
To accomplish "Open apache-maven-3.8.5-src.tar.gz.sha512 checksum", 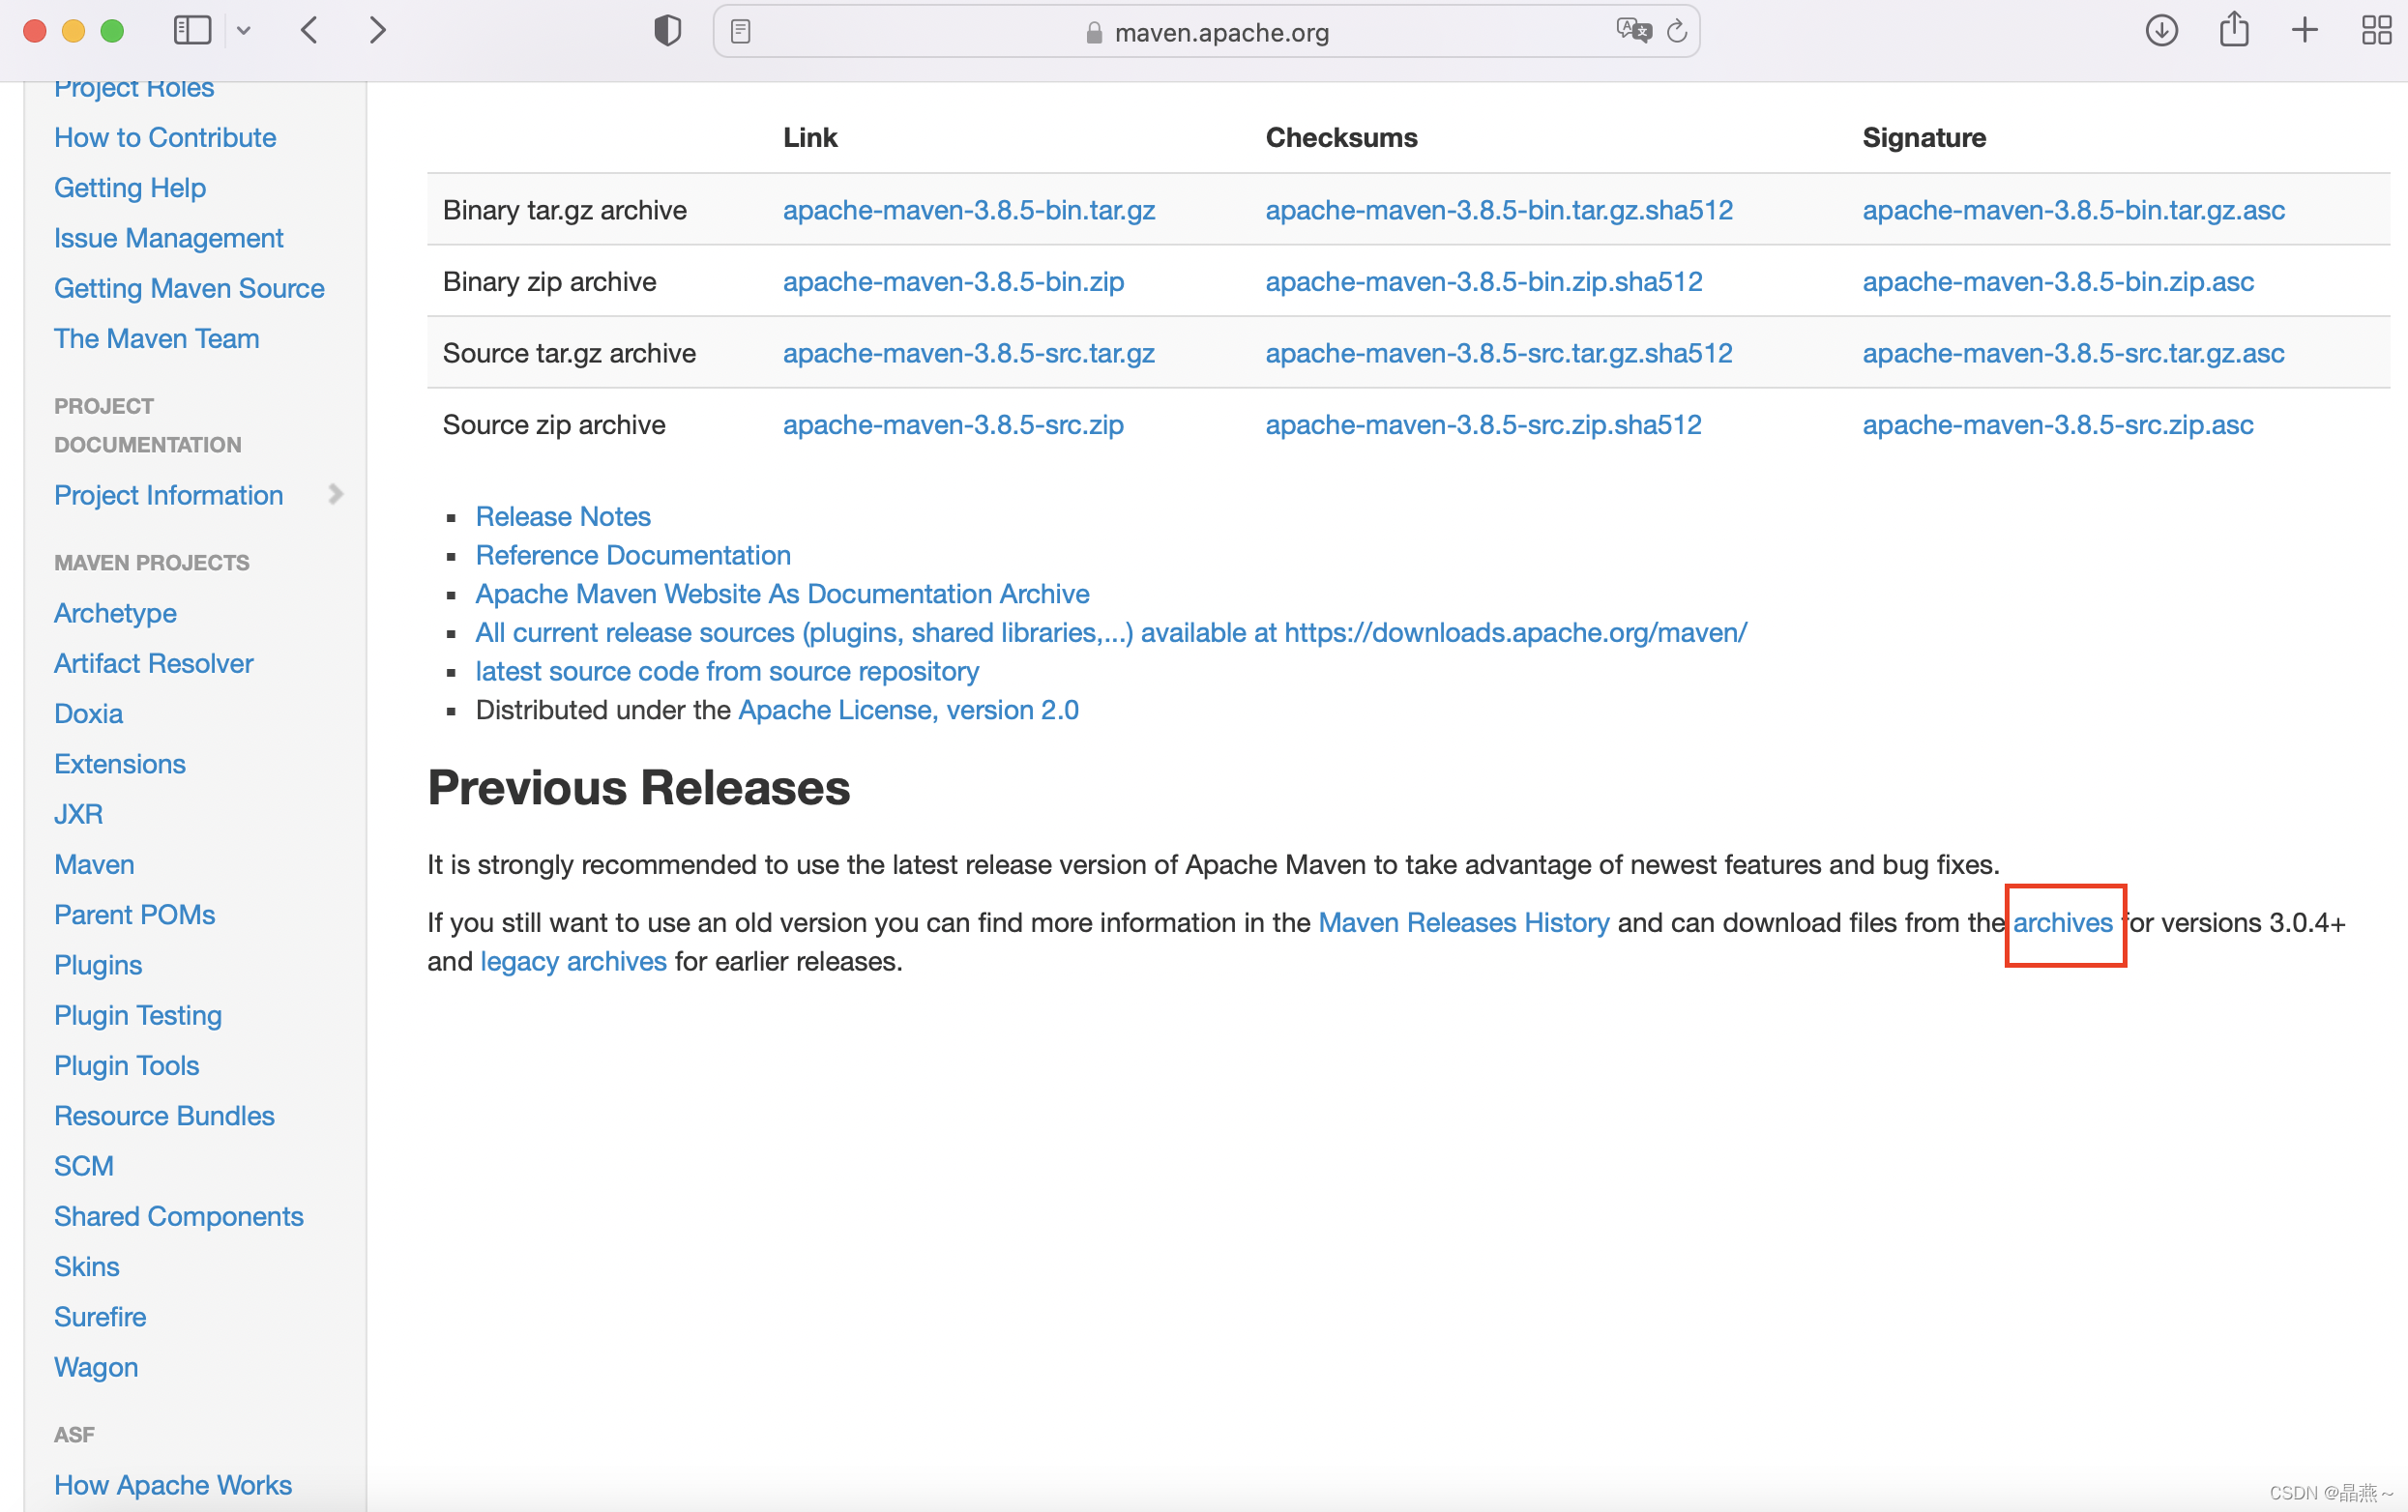I will (1498, 353).
